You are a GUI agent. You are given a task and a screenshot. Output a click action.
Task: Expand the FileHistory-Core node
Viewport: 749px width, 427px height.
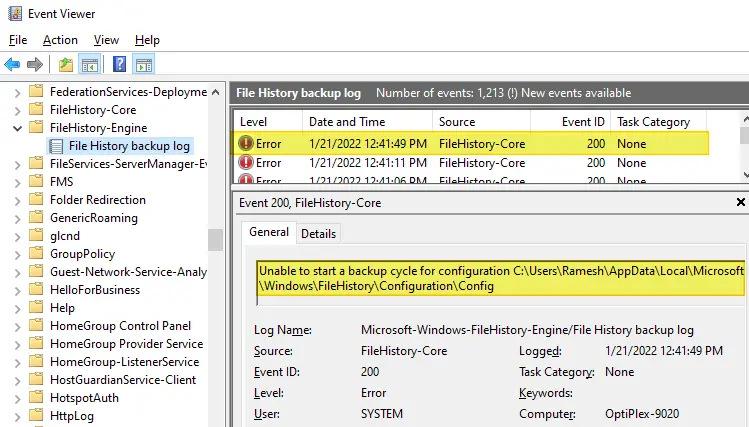pos(18,110)
